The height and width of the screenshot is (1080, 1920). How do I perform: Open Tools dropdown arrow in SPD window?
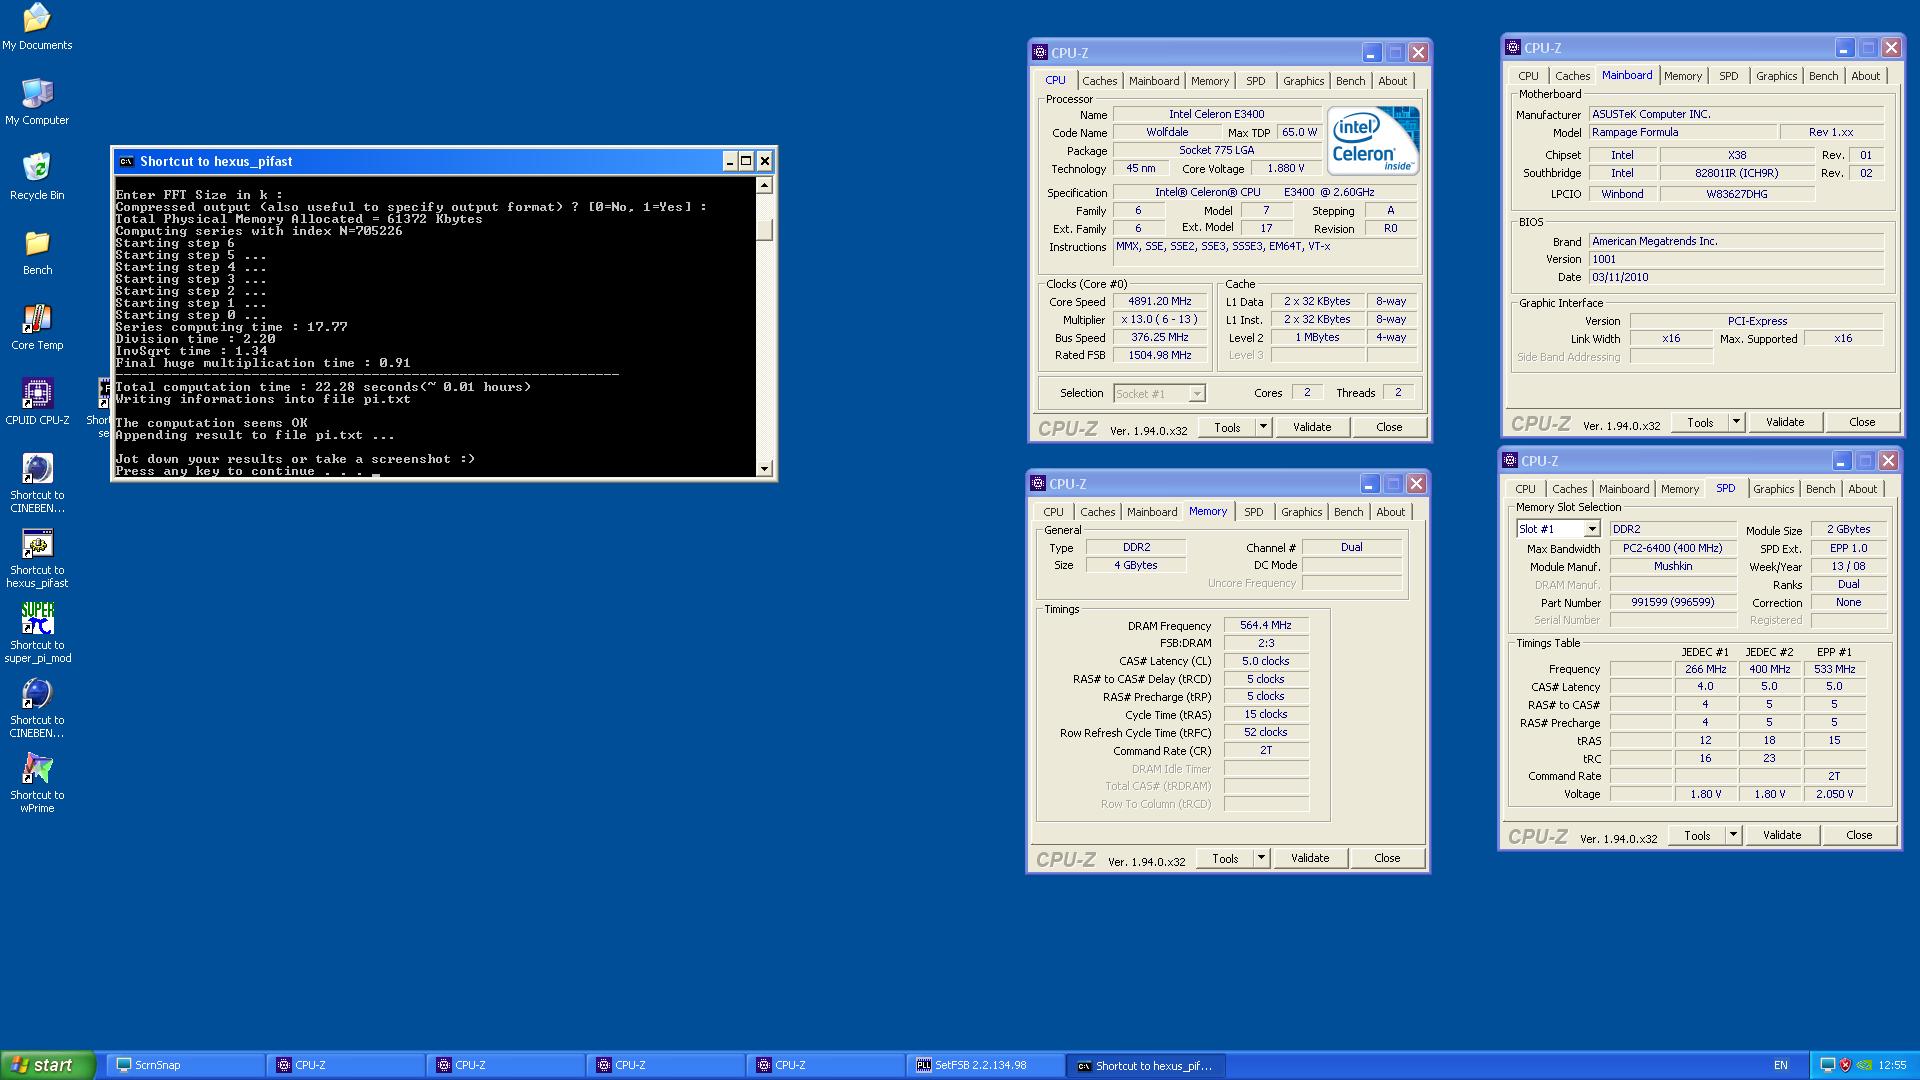[1733, 835]
